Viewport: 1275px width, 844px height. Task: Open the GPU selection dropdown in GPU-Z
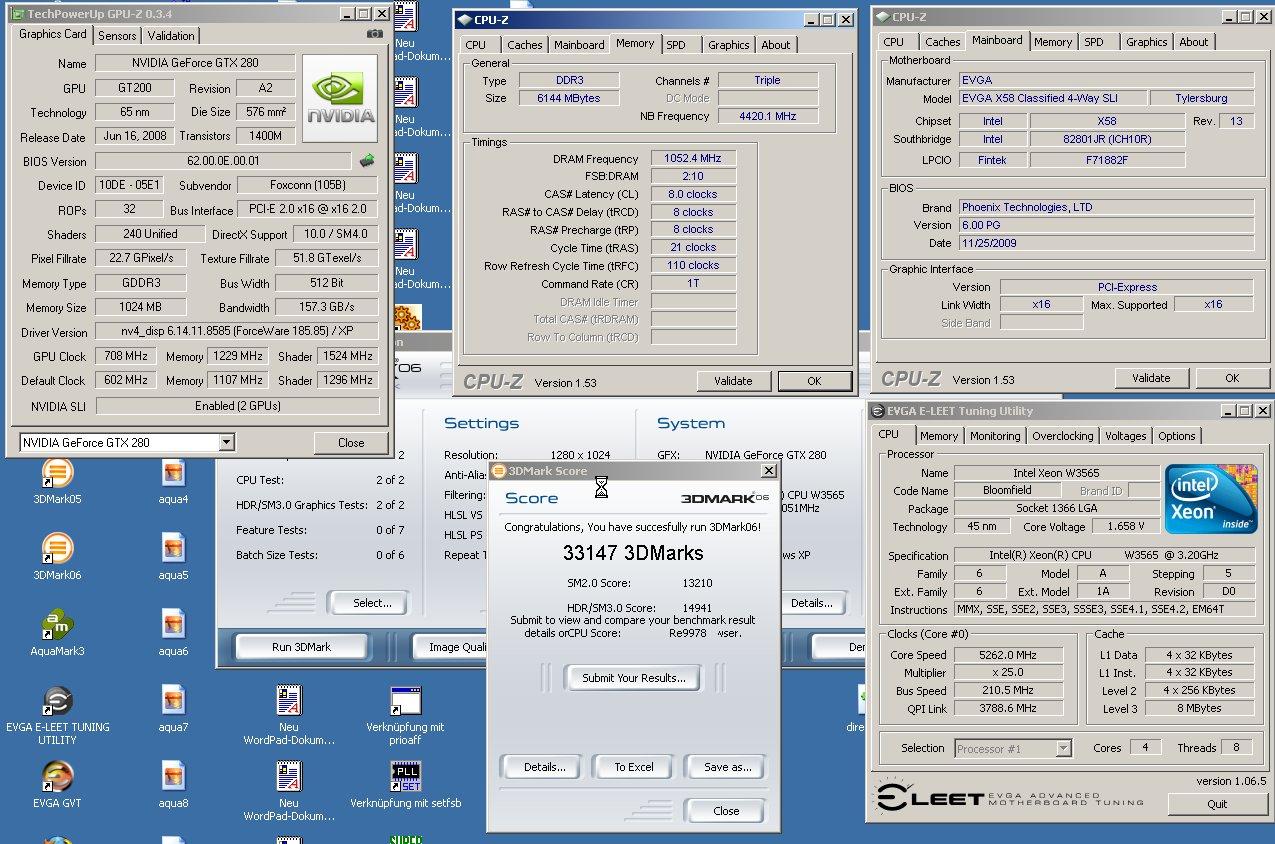point(227,442)
